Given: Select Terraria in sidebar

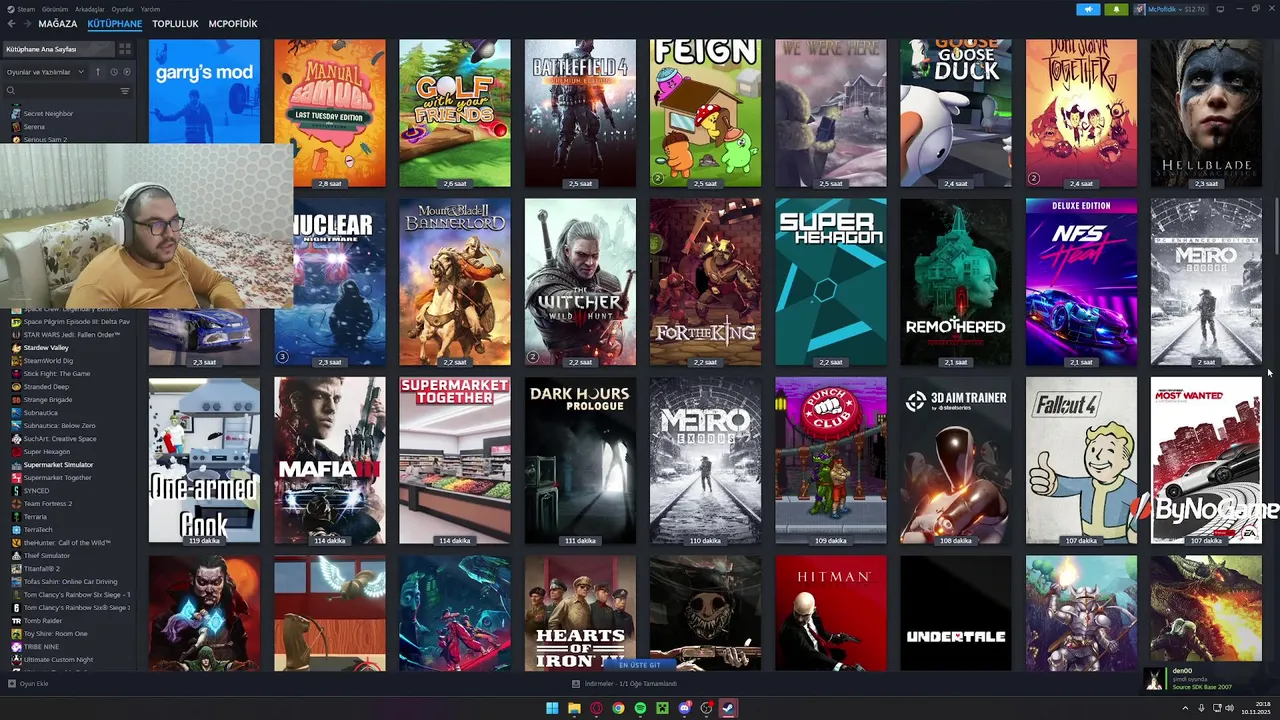Looking at the screenshot, I should coord(35,516).
